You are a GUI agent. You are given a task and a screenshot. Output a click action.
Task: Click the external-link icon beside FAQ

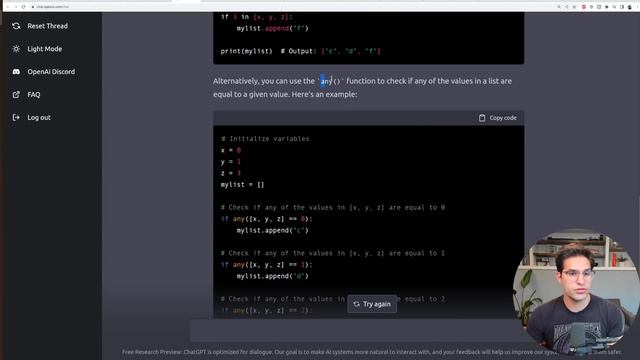coord(16,95)
